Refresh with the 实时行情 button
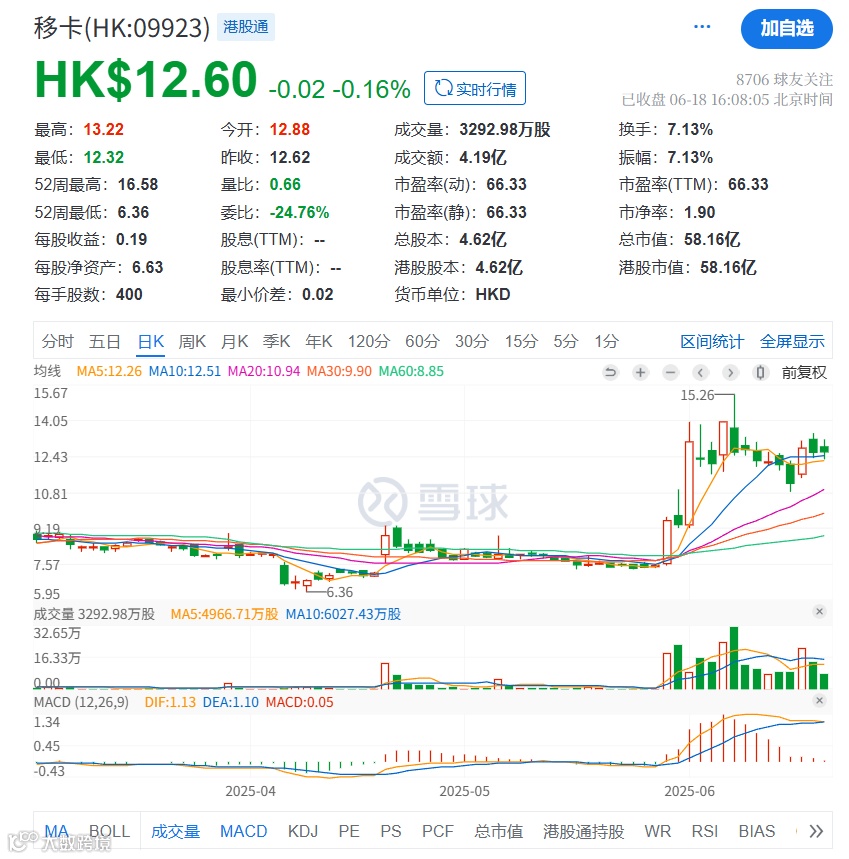 click(475, 88)
